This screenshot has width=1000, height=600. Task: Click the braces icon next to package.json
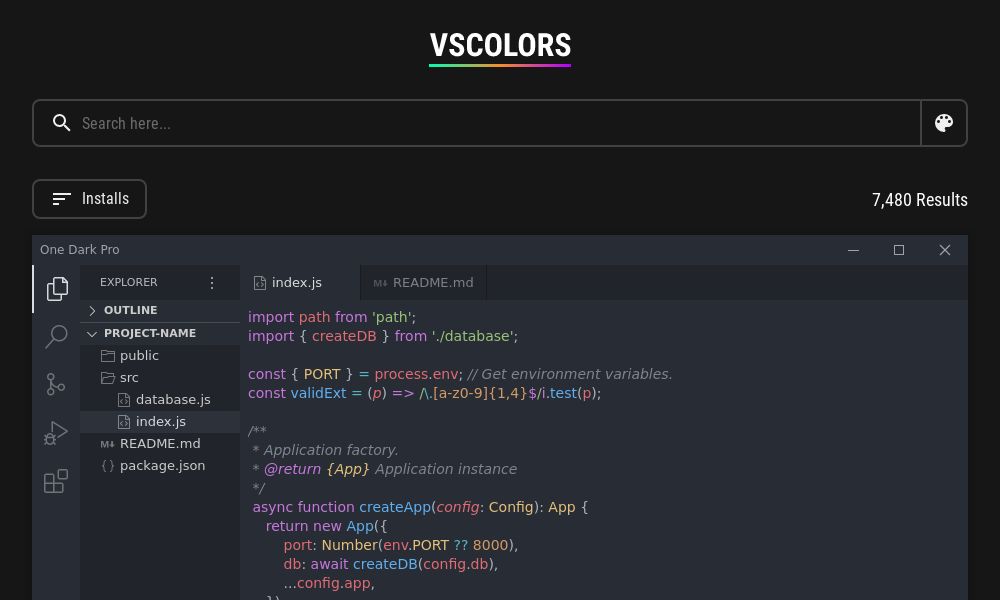coord(108,465)
